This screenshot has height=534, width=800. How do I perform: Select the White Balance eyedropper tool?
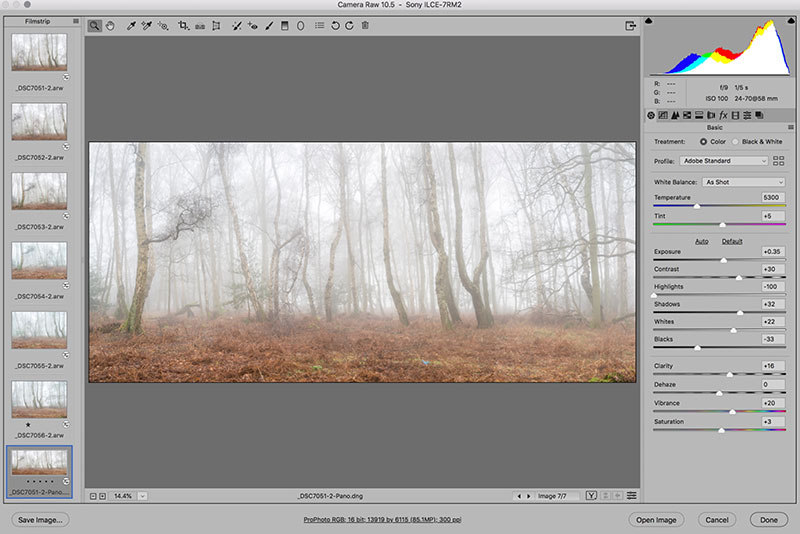point(131,26)
